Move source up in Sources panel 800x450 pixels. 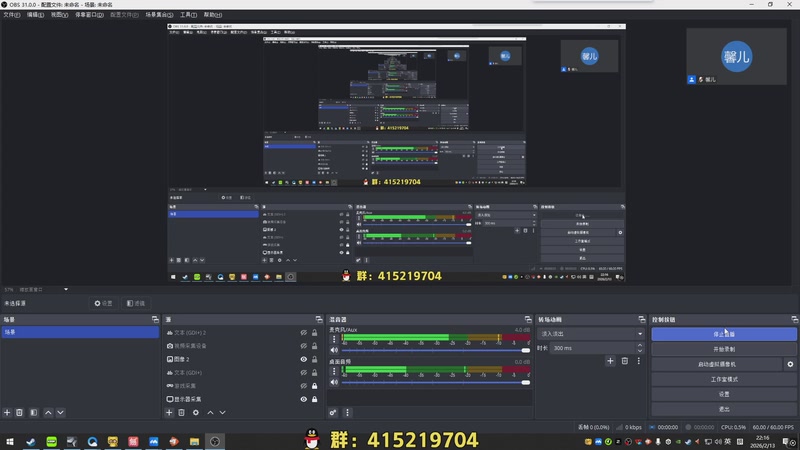click(x=210, y=412)
